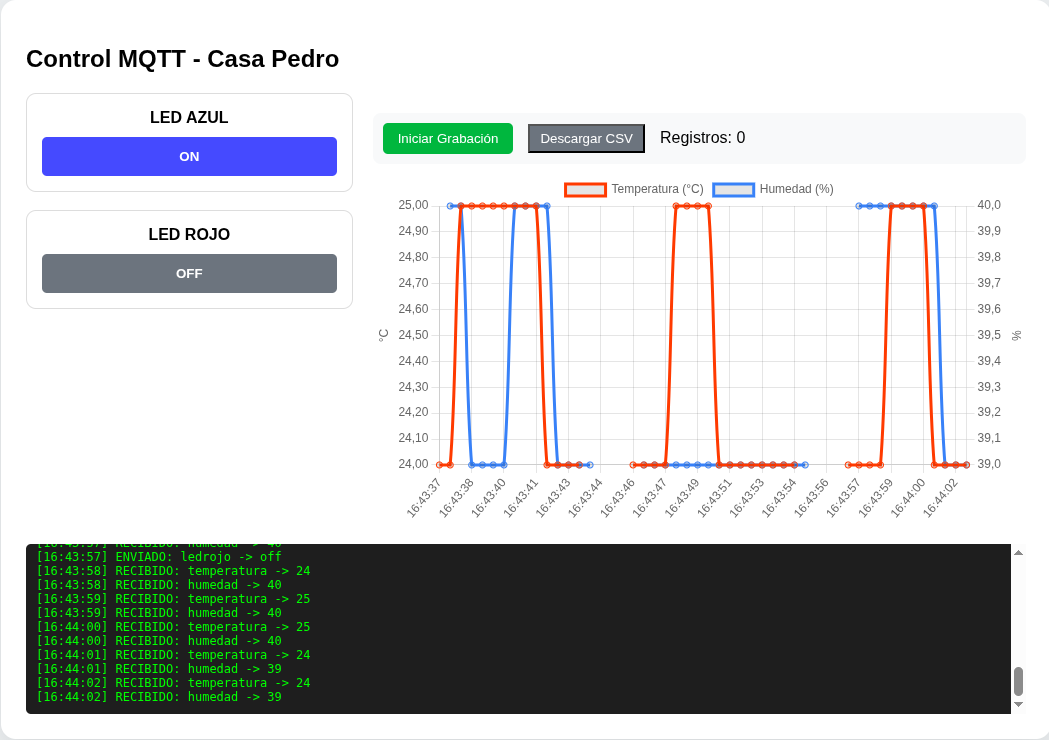Click log line 16:43:59 humedad -> 40

click(159, 613)
